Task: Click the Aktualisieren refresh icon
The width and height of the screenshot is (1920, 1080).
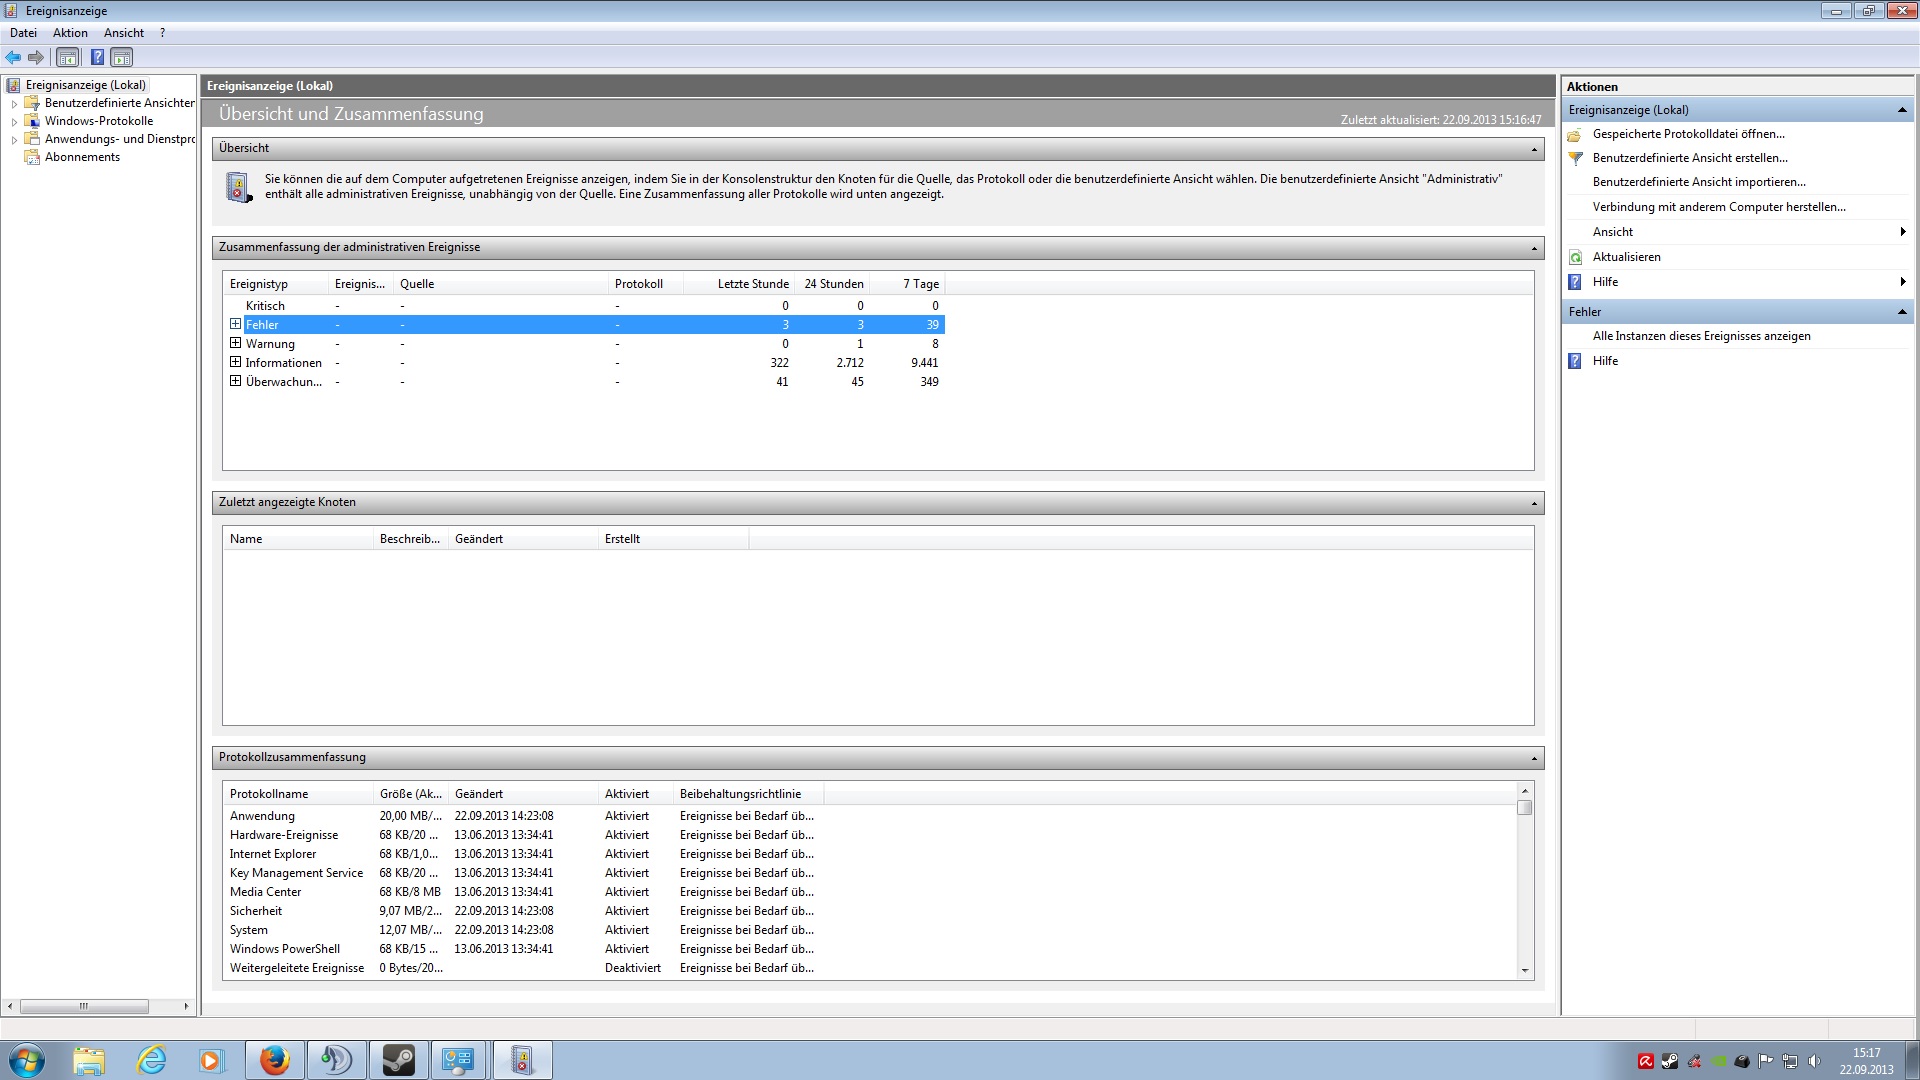Action: pos(1576,257)
